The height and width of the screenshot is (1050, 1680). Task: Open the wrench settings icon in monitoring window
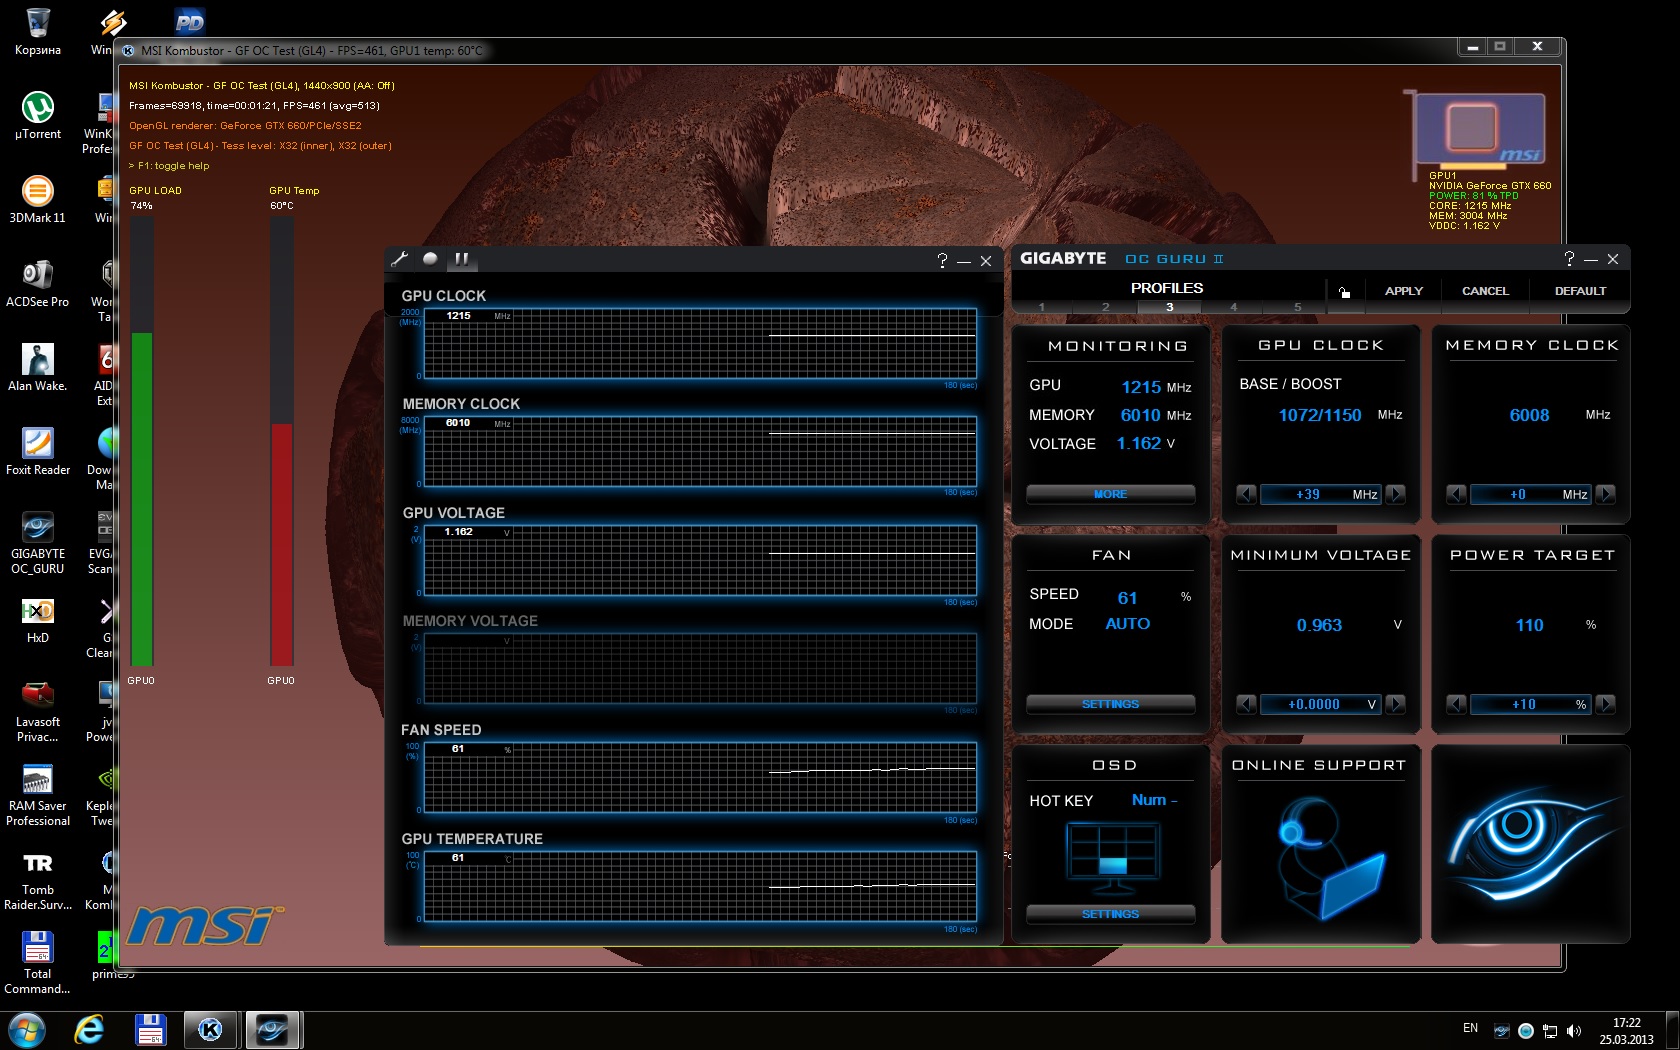tap(399, 259)
